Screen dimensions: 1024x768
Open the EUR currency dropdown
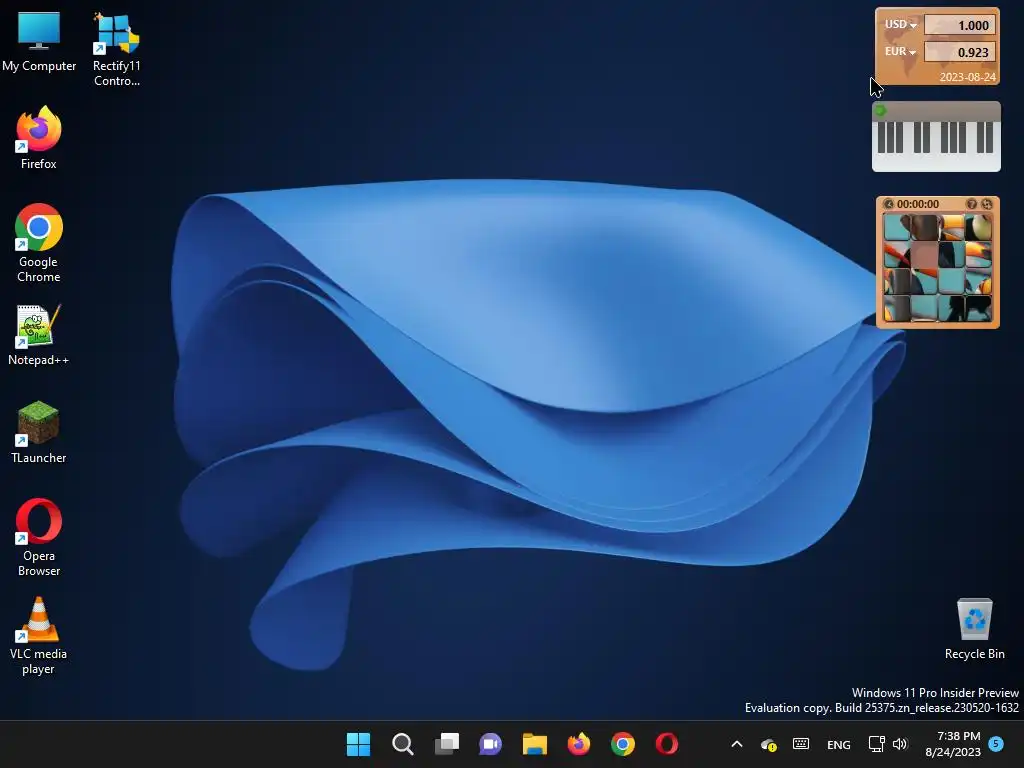[900, 52]
